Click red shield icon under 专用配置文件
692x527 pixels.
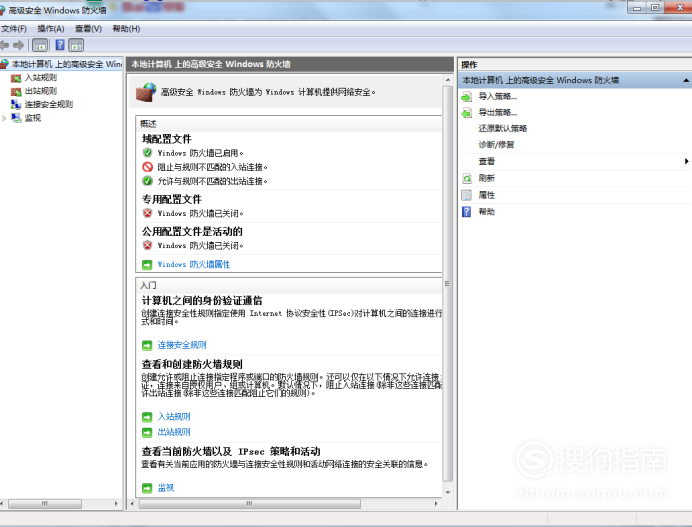(147, 213)
